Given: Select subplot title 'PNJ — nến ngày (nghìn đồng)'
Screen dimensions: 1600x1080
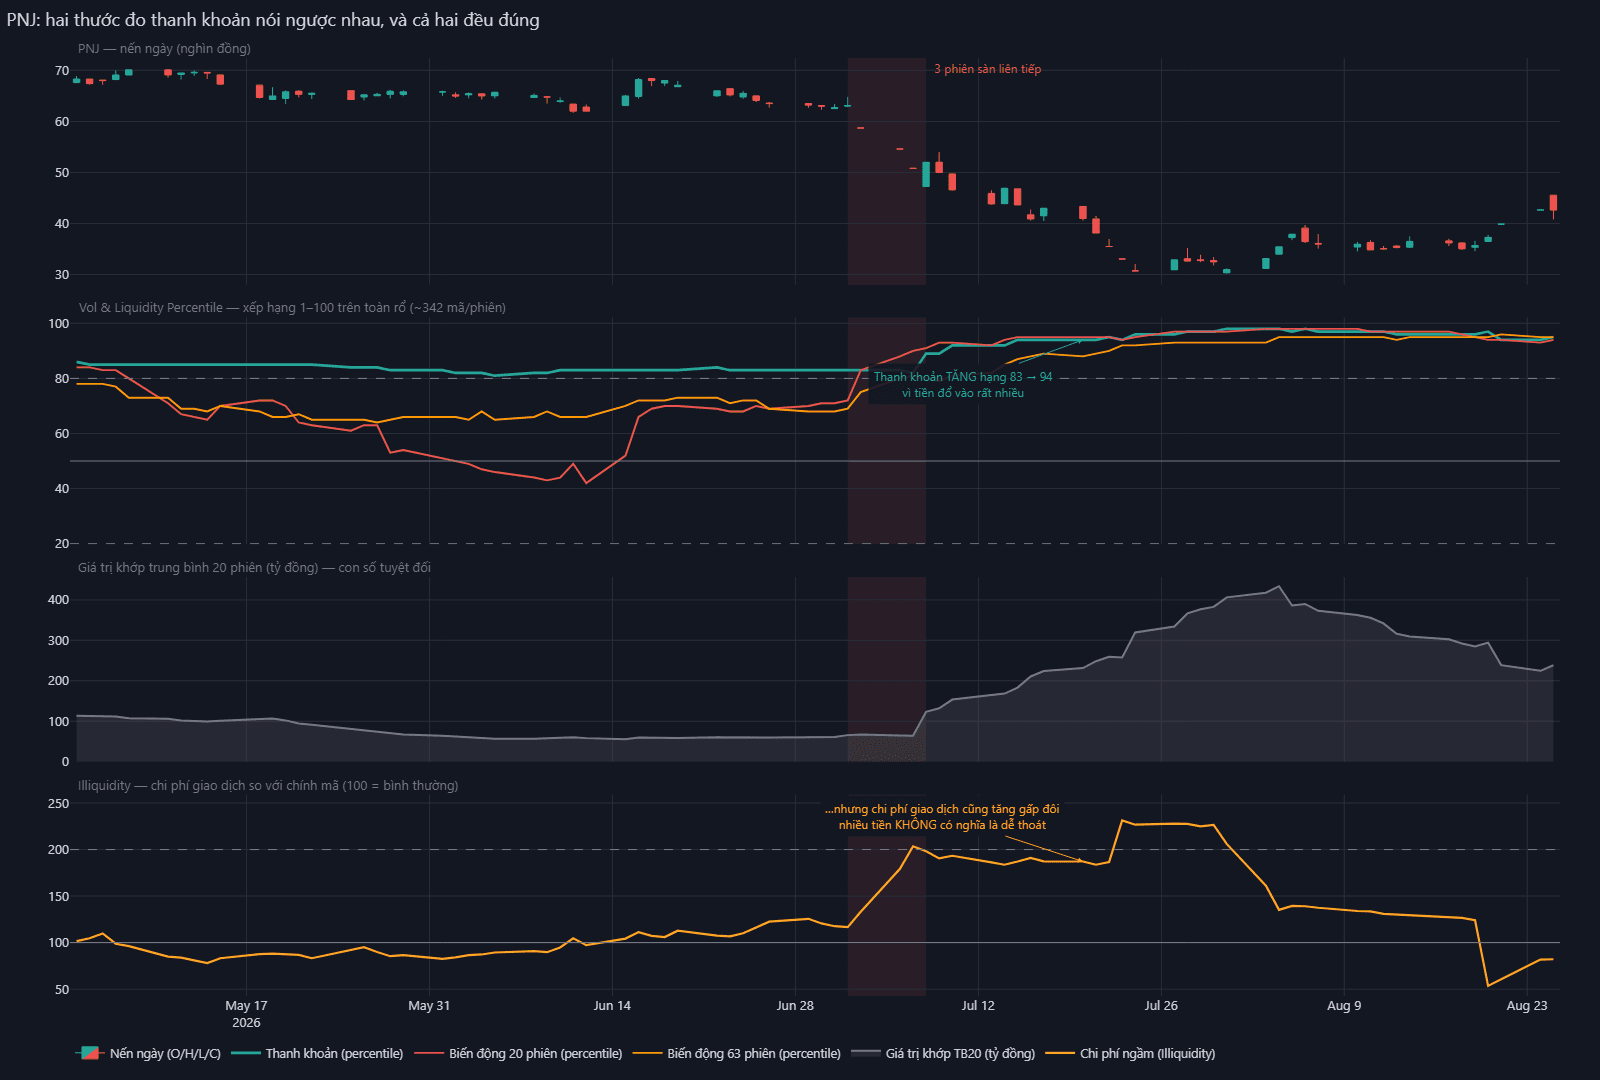Looking at the screenshot, I should [165, 48].
